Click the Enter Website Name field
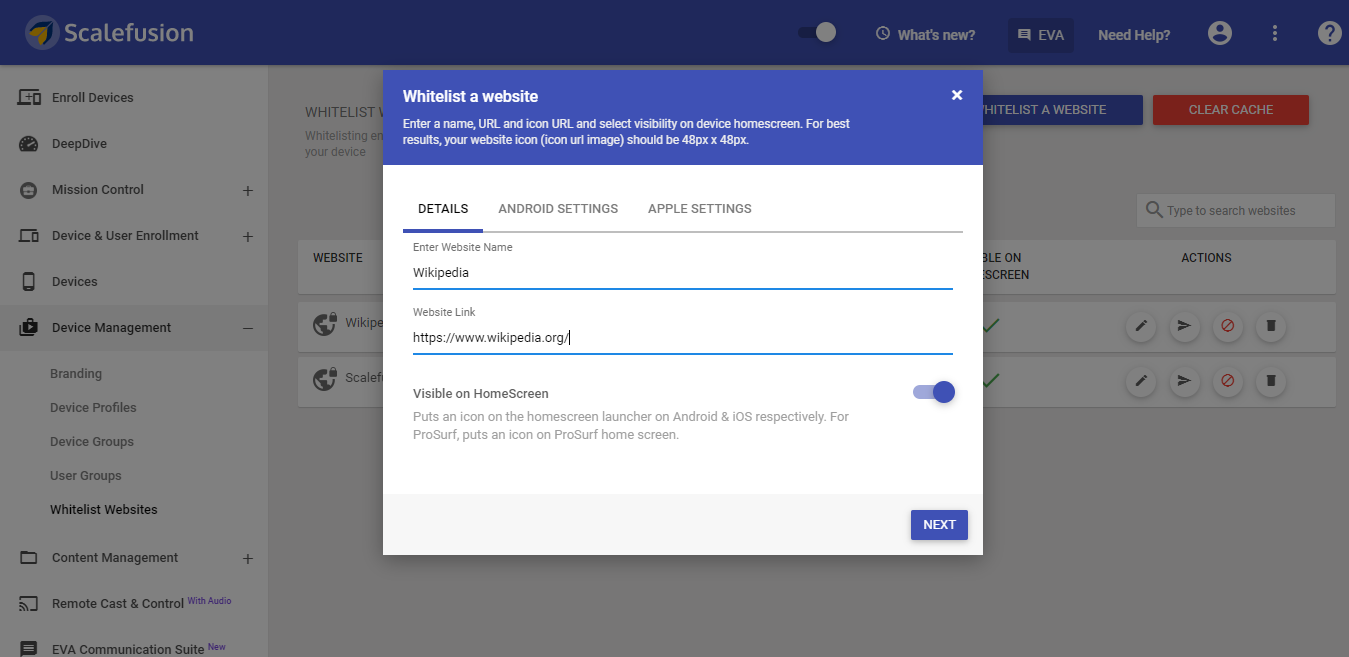 pos(683,272)
